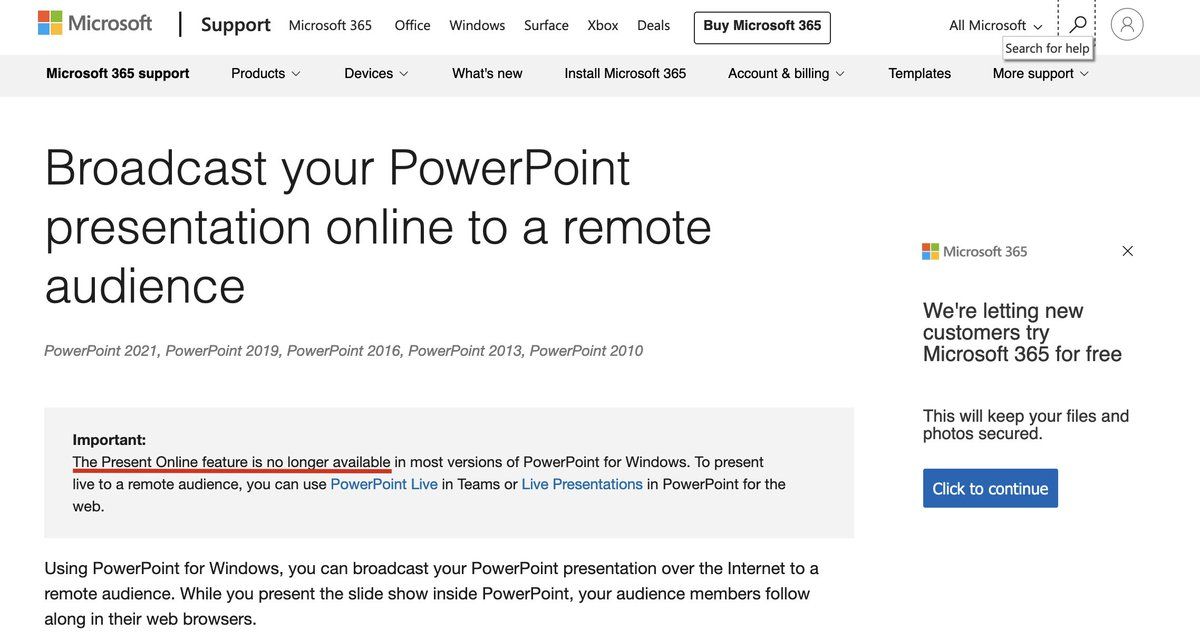Open the search magnifier icon
1200x640 pixels.
pyautogui.click(x=1078, y=24)
